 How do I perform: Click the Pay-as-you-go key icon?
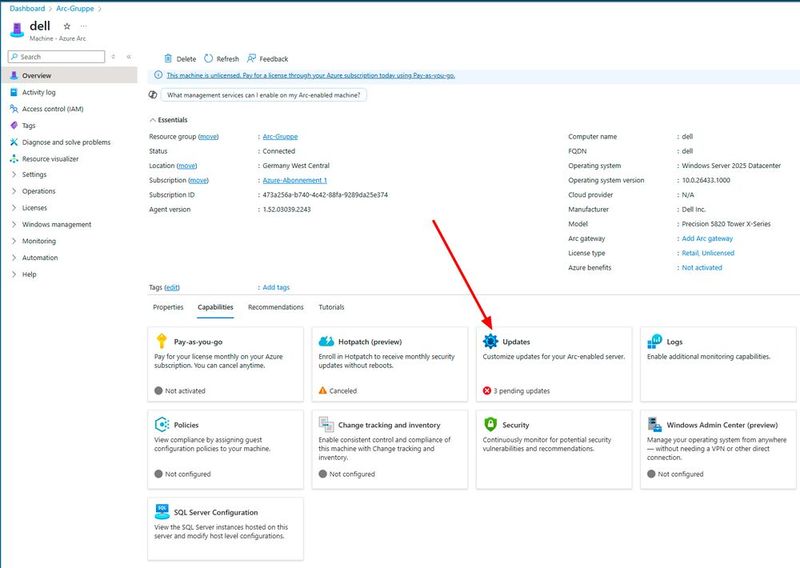click(x=161, y=340)
